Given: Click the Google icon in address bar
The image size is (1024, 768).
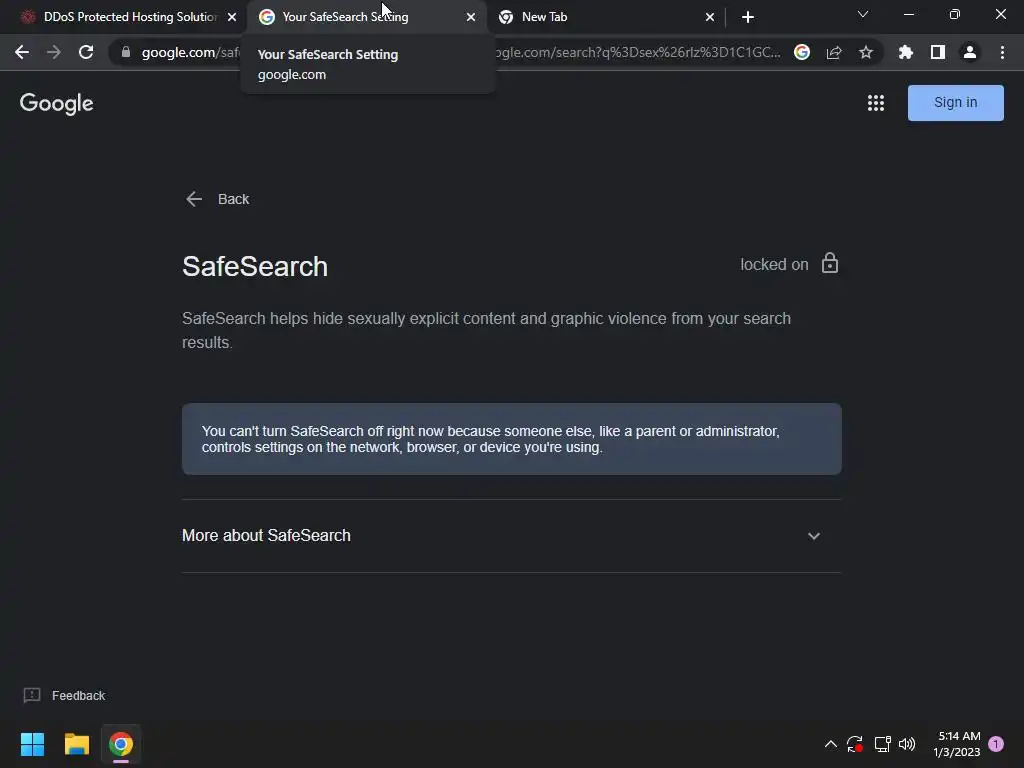Looking at the screenshot, I should pos(802,52).
